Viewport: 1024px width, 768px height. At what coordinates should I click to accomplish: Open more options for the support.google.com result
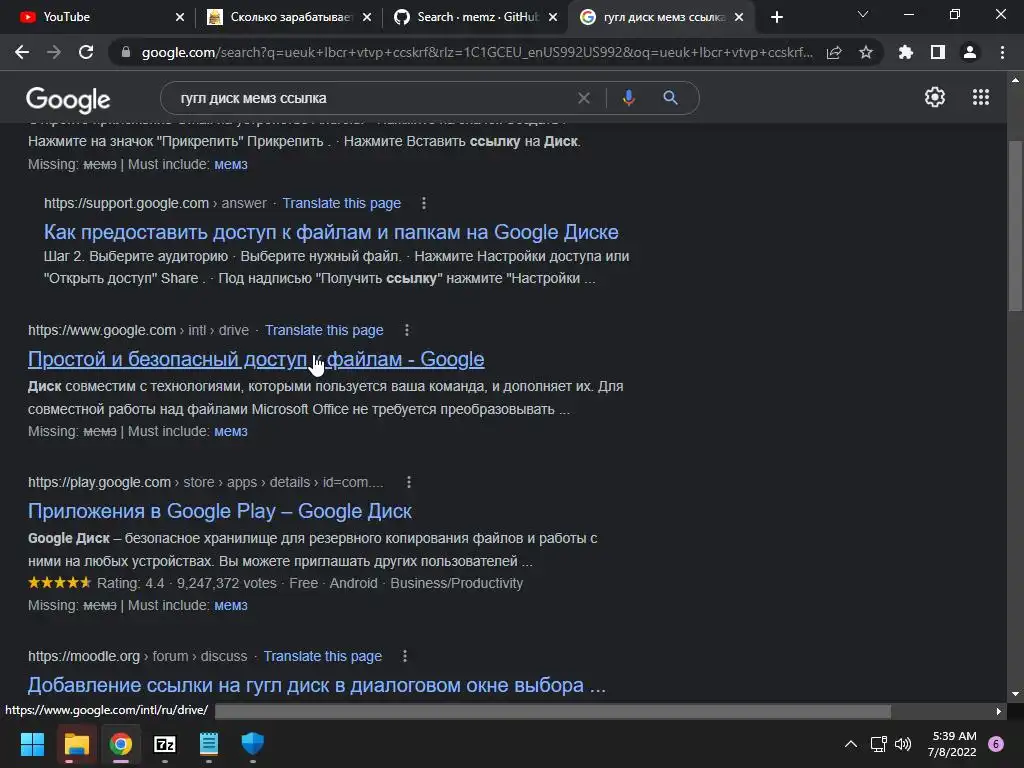click(x=424, y=203)
